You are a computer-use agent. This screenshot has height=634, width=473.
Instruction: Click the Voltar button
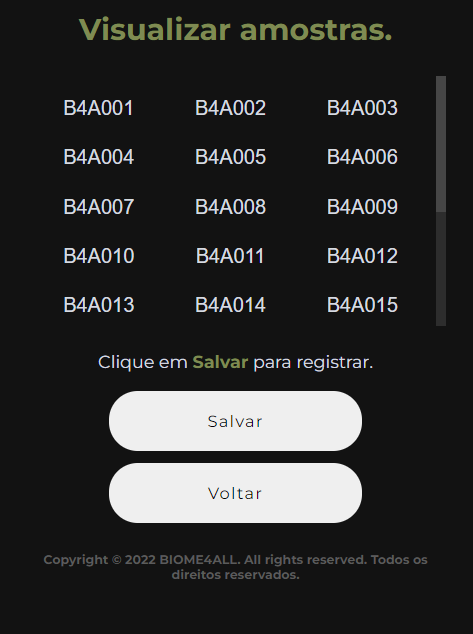pos(235,493)
